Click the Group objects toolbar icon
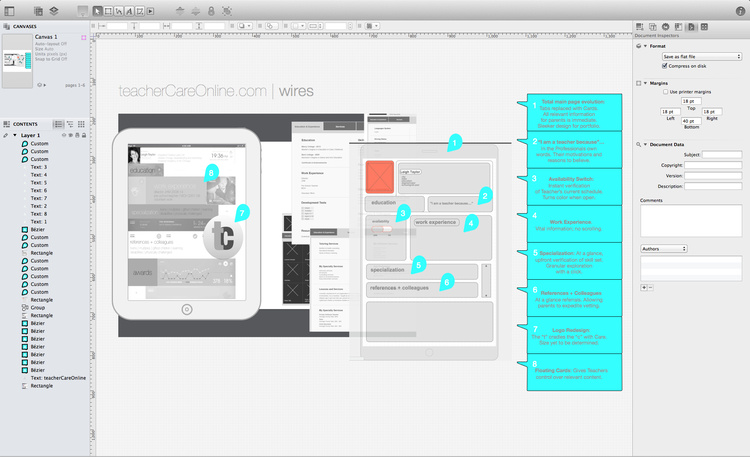This screenshot has height=457, width=750. (x=227, y=11)
